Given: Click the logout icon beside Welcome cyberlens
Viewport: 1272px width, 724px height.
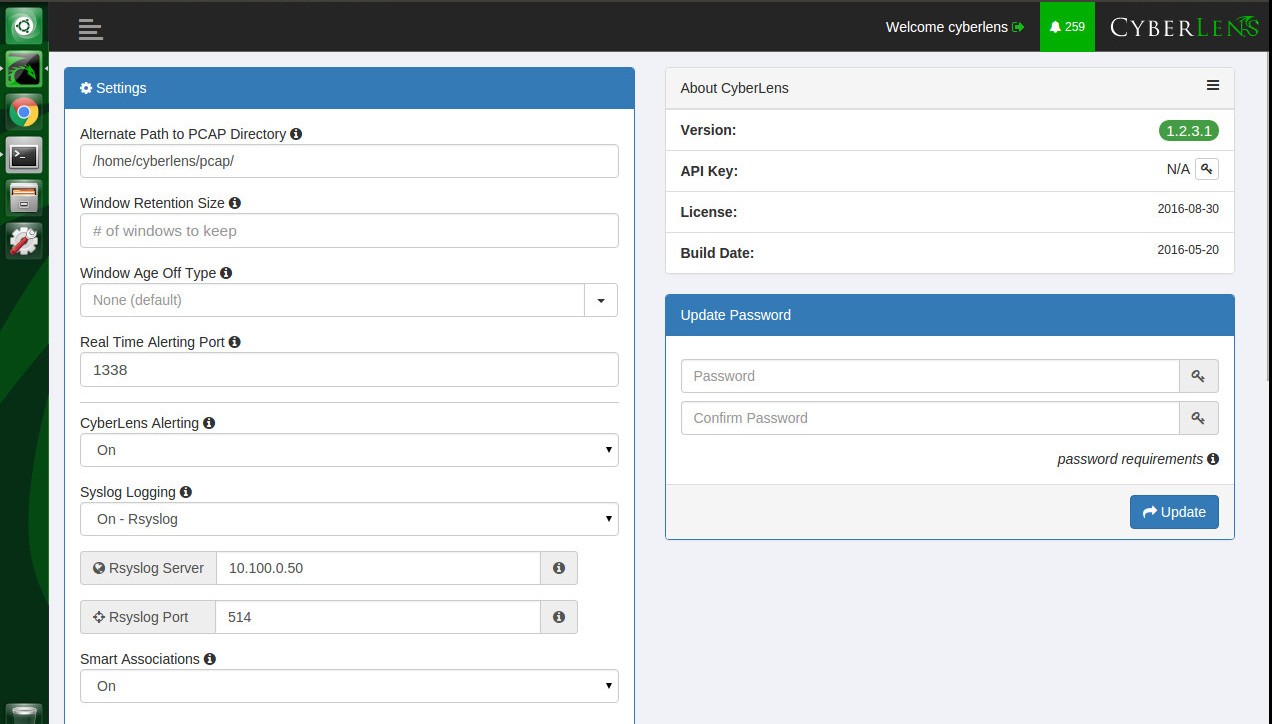Looking at the screenshot, I should pos(1018,27).
